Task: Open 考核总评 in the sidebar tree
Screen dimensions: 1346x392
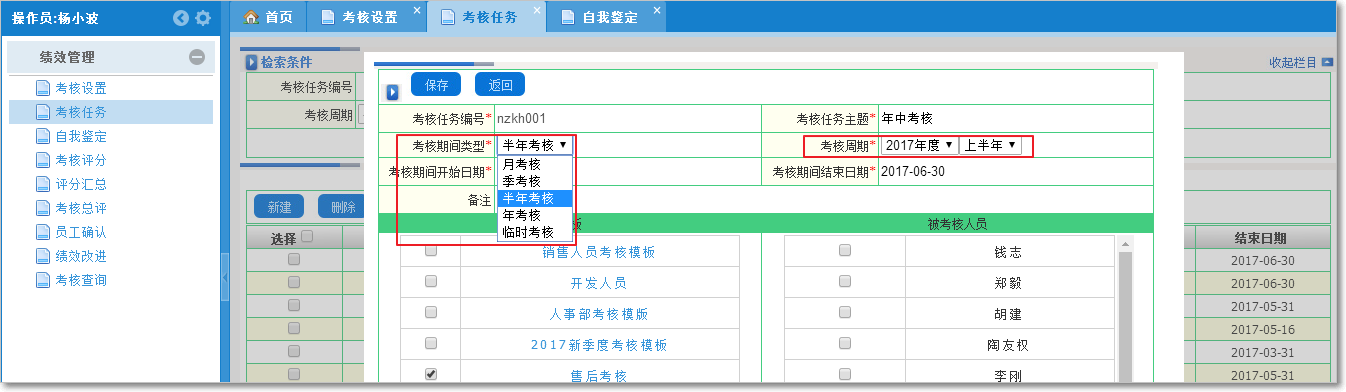Action: (x=81, y=208)
